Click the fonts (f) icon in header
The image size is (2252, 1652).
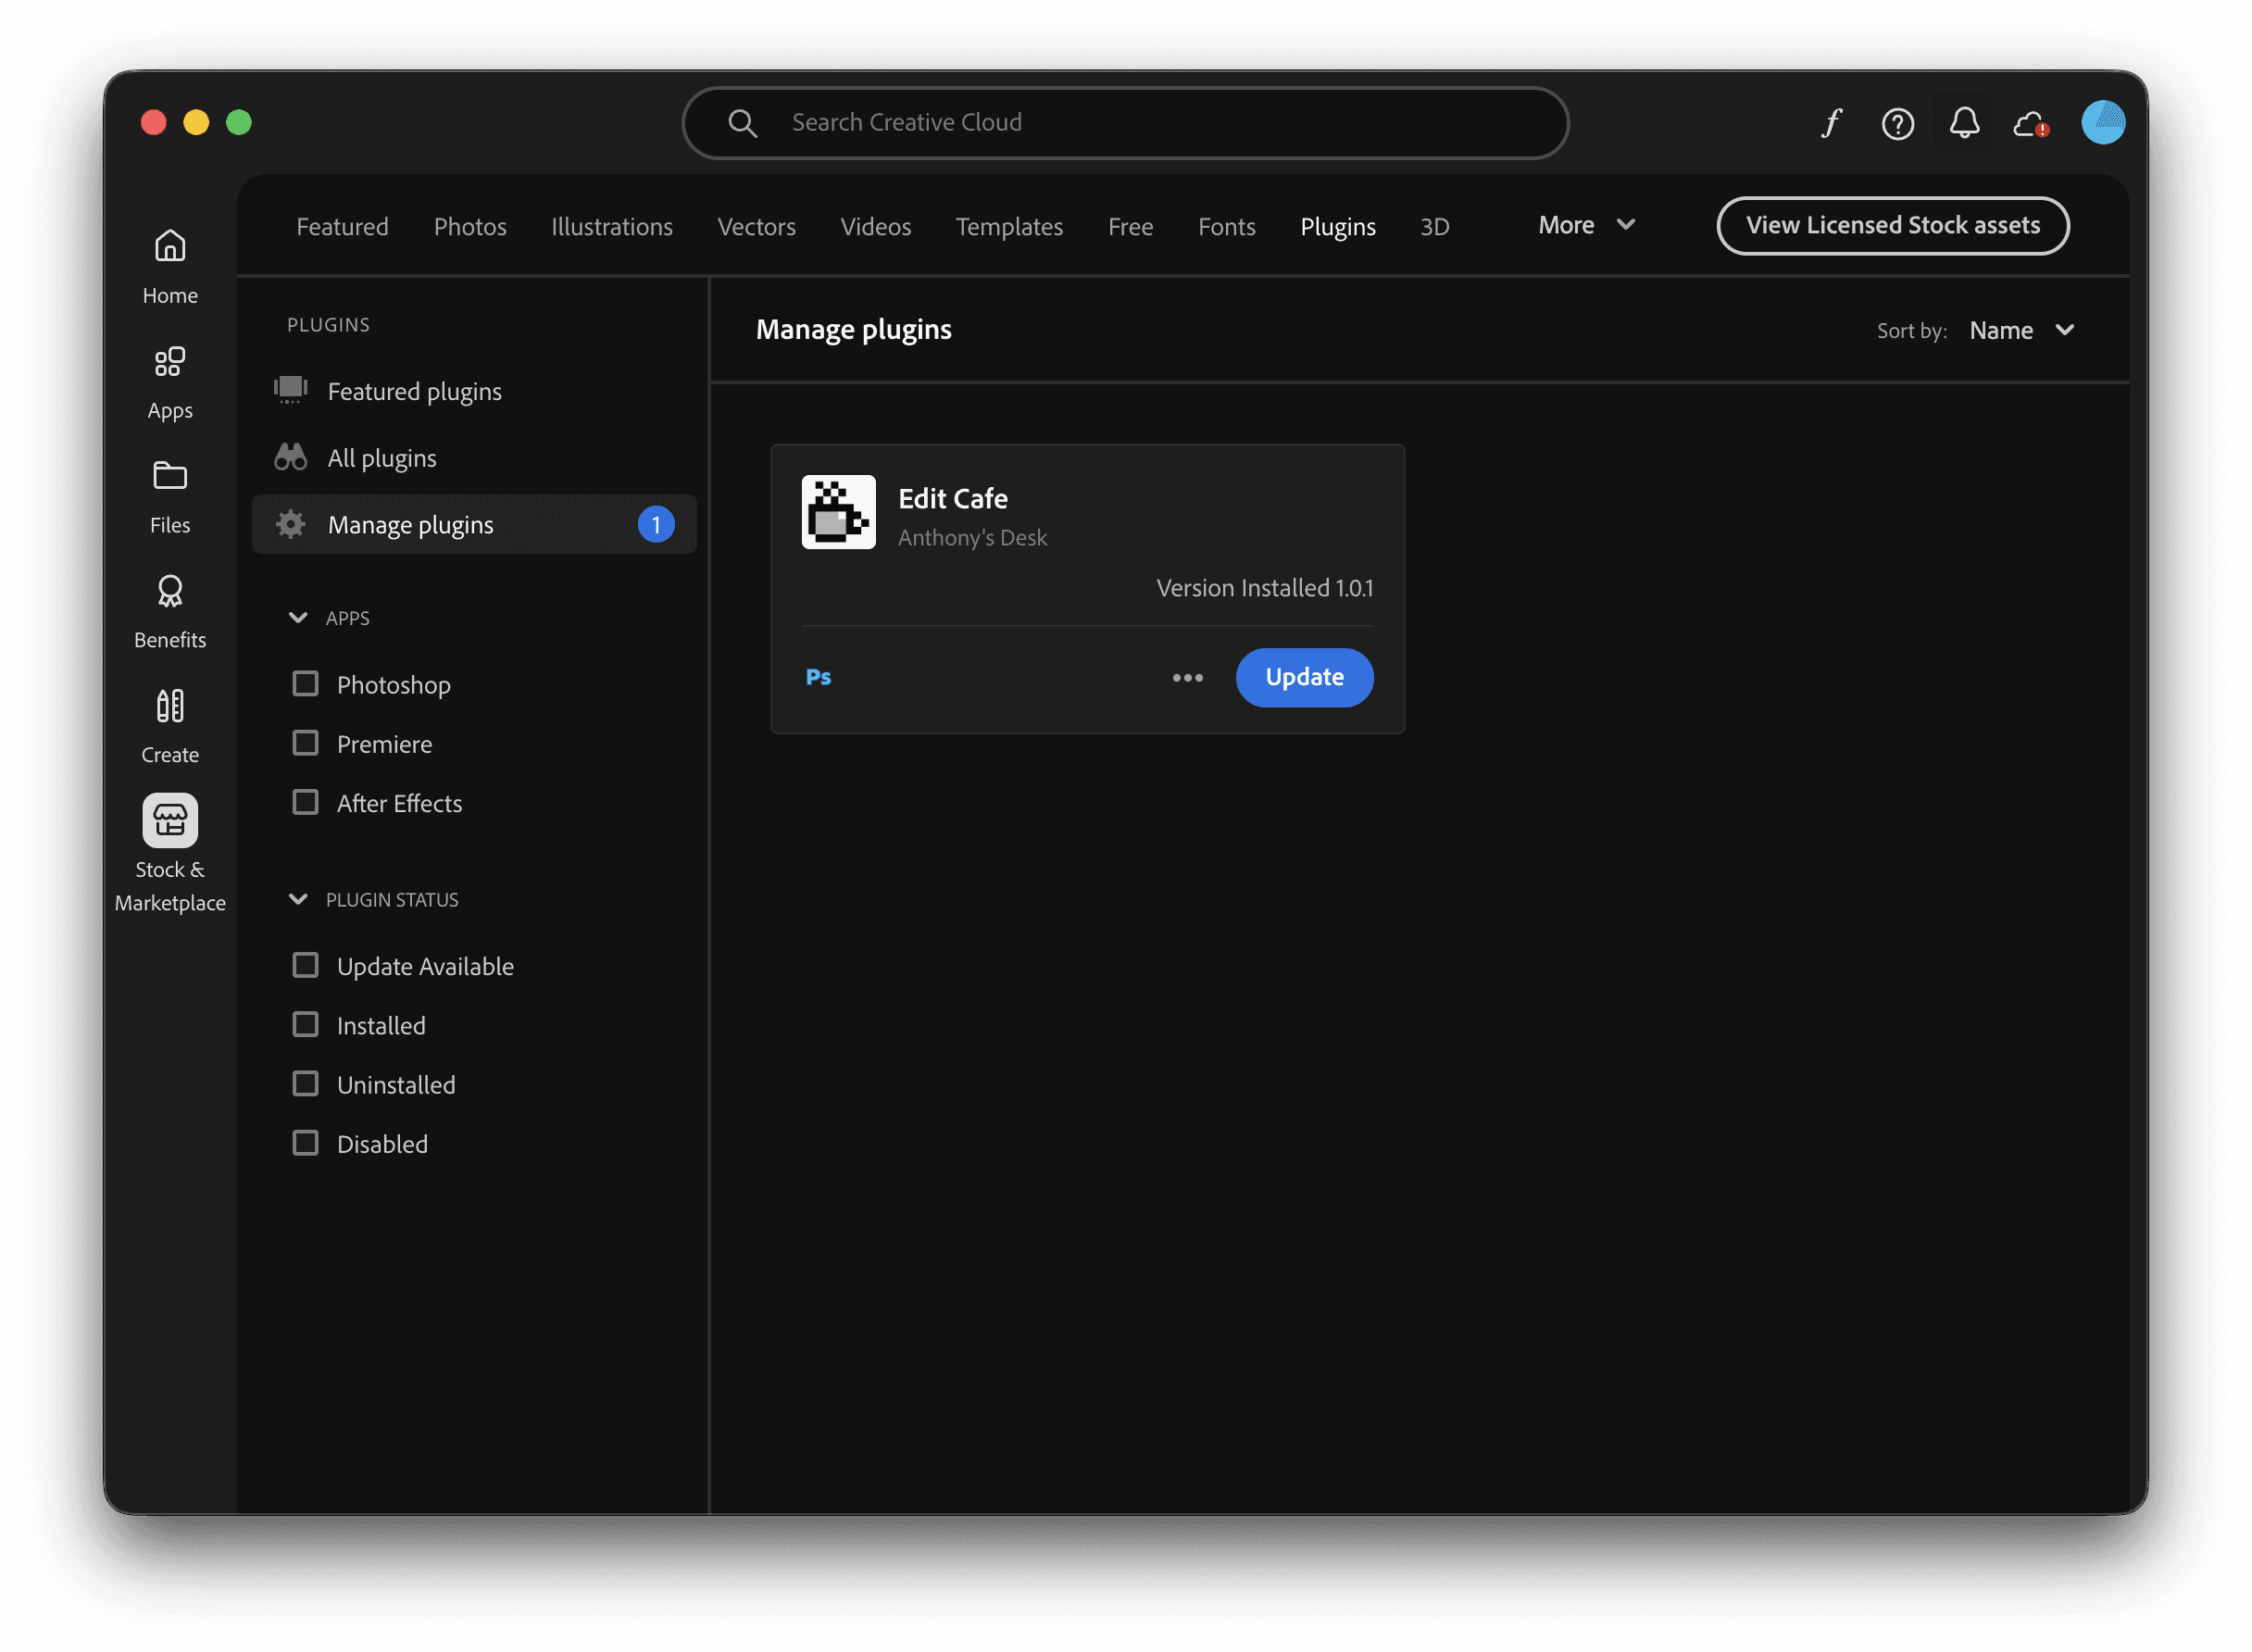tap(1831, 122)
